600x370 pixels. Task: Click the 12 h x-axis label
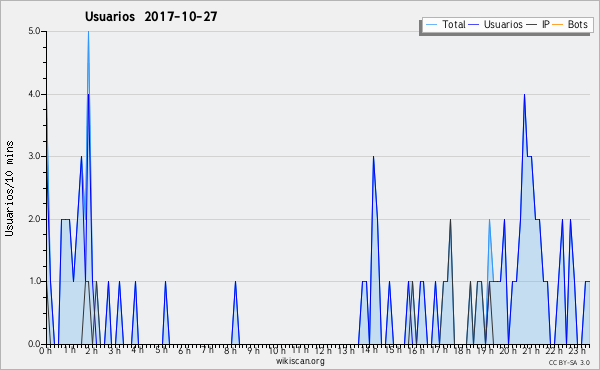(323, 350)
